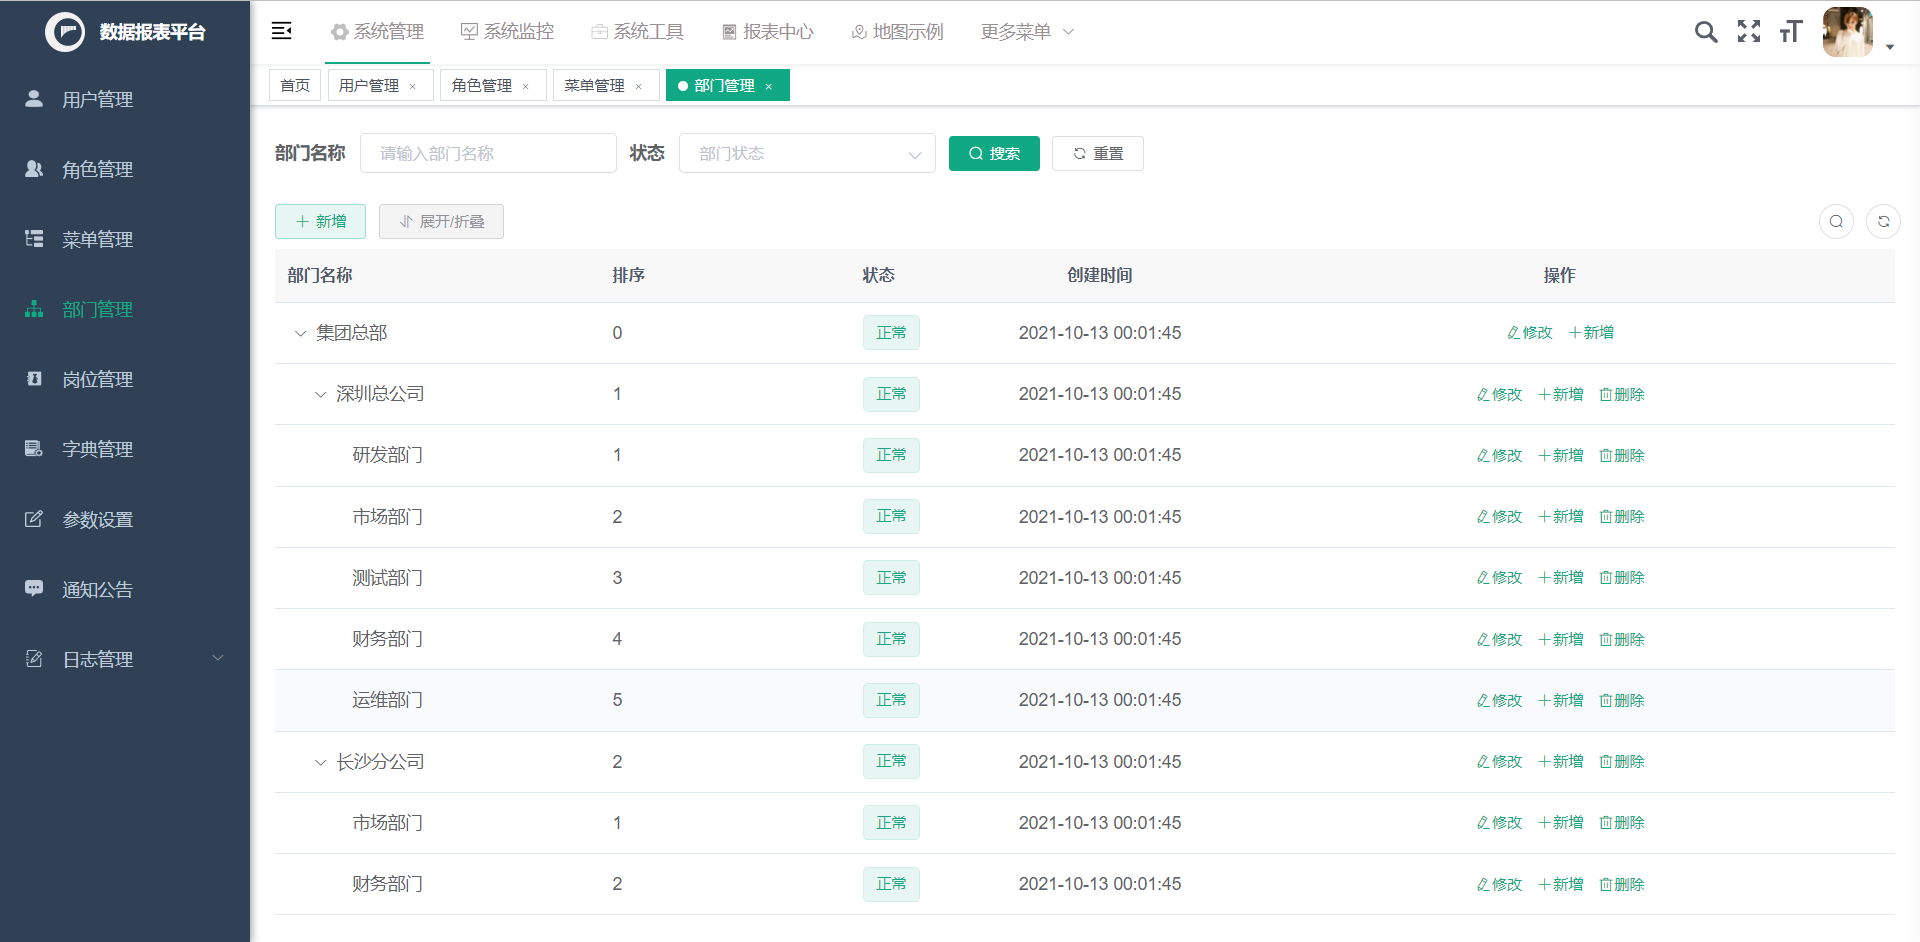
Task: Select the 用户管理 sidebar icon
Action: 33,98
